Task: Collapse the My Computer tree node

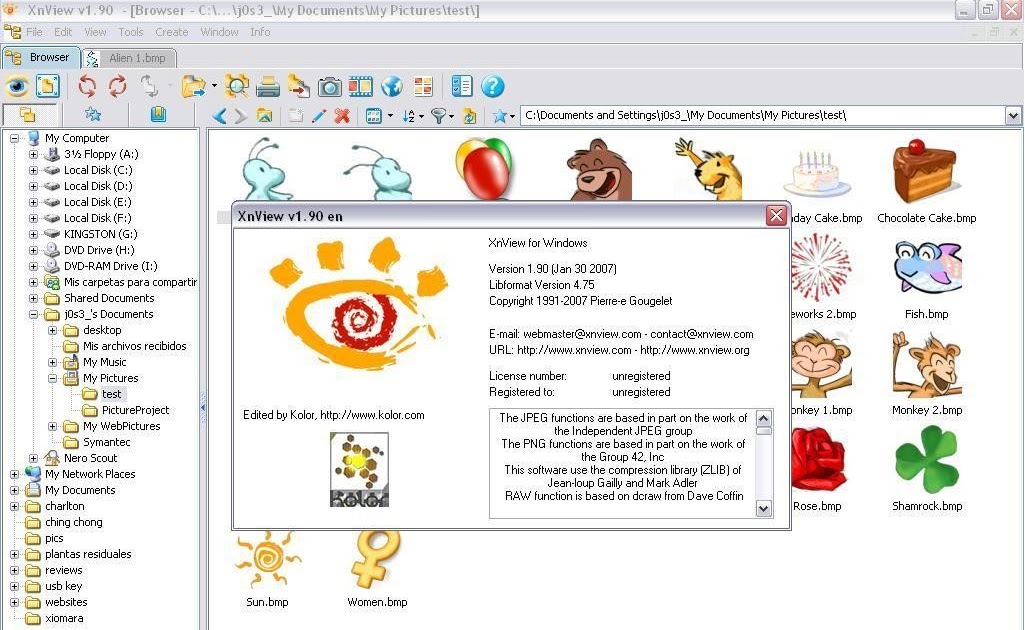Action: [14, 139]
